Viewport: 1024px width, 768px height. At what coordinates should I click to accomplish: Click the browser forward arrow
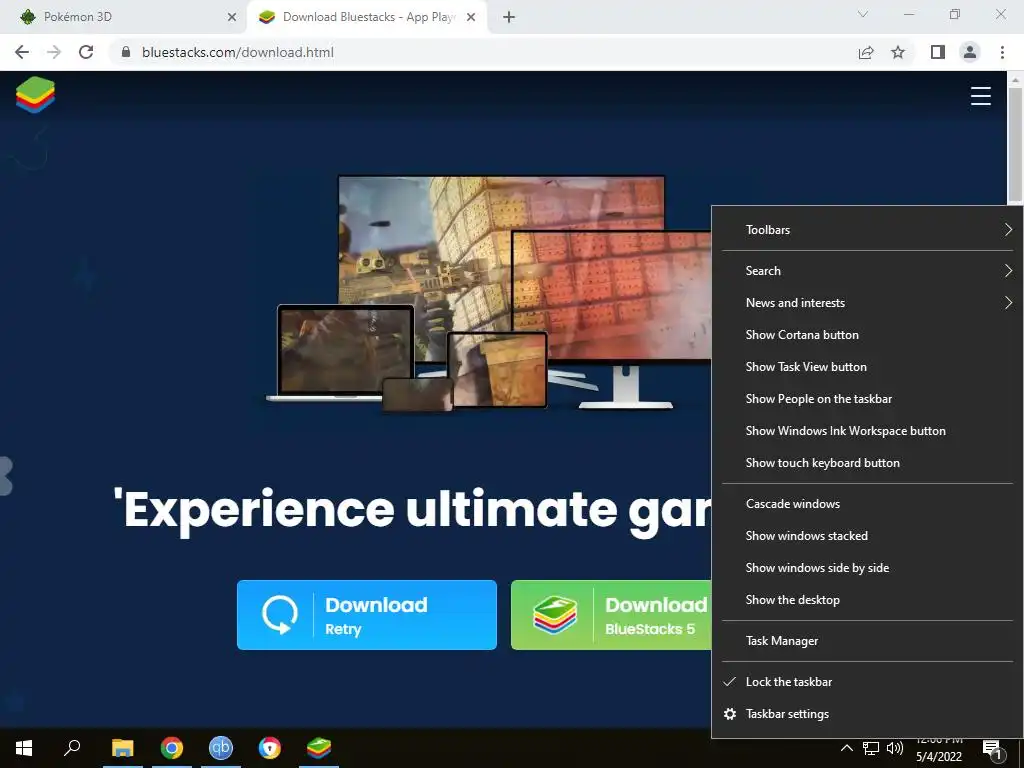[54, 52]
